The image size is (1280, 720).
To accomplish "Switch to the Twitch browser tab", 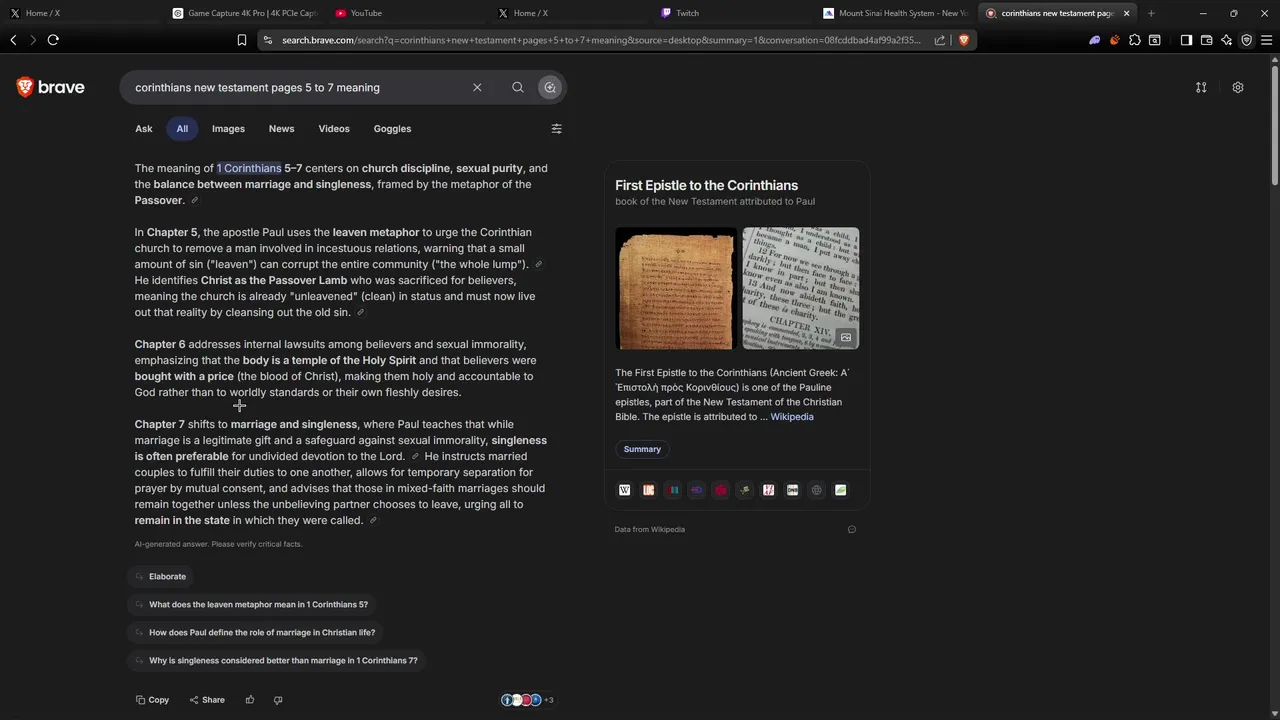I will (730, 13).
